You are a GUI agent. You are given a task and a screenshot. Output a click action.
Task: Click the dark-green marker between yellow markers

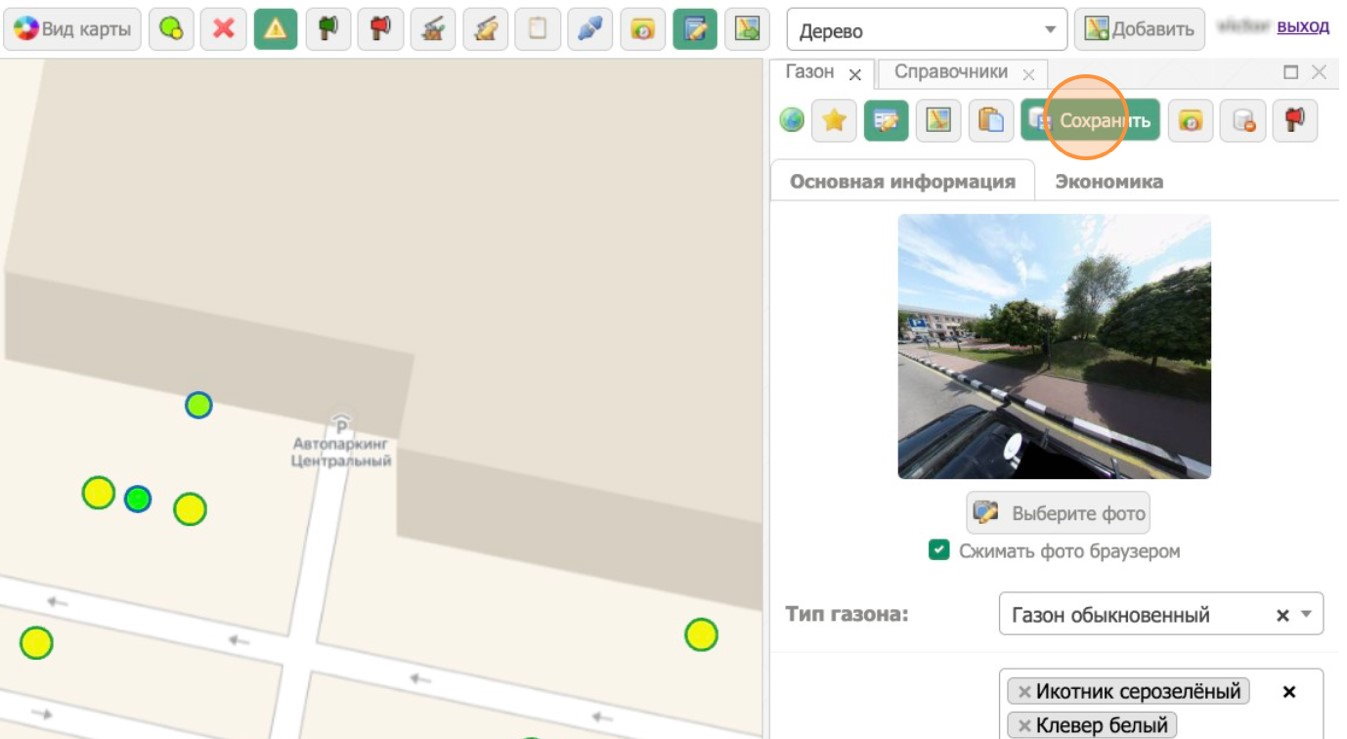[x=138, y=499]
